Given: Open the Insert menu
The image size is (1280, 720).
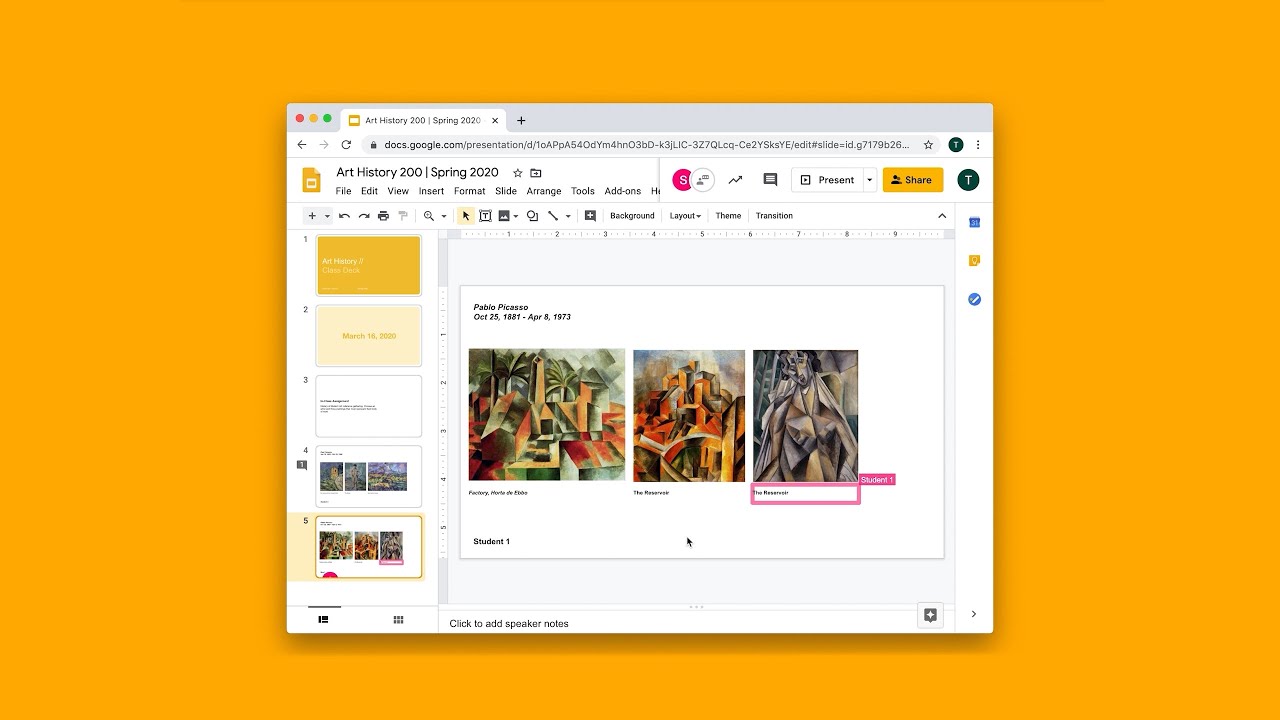Looking at the screenshot, I should 431,191.
